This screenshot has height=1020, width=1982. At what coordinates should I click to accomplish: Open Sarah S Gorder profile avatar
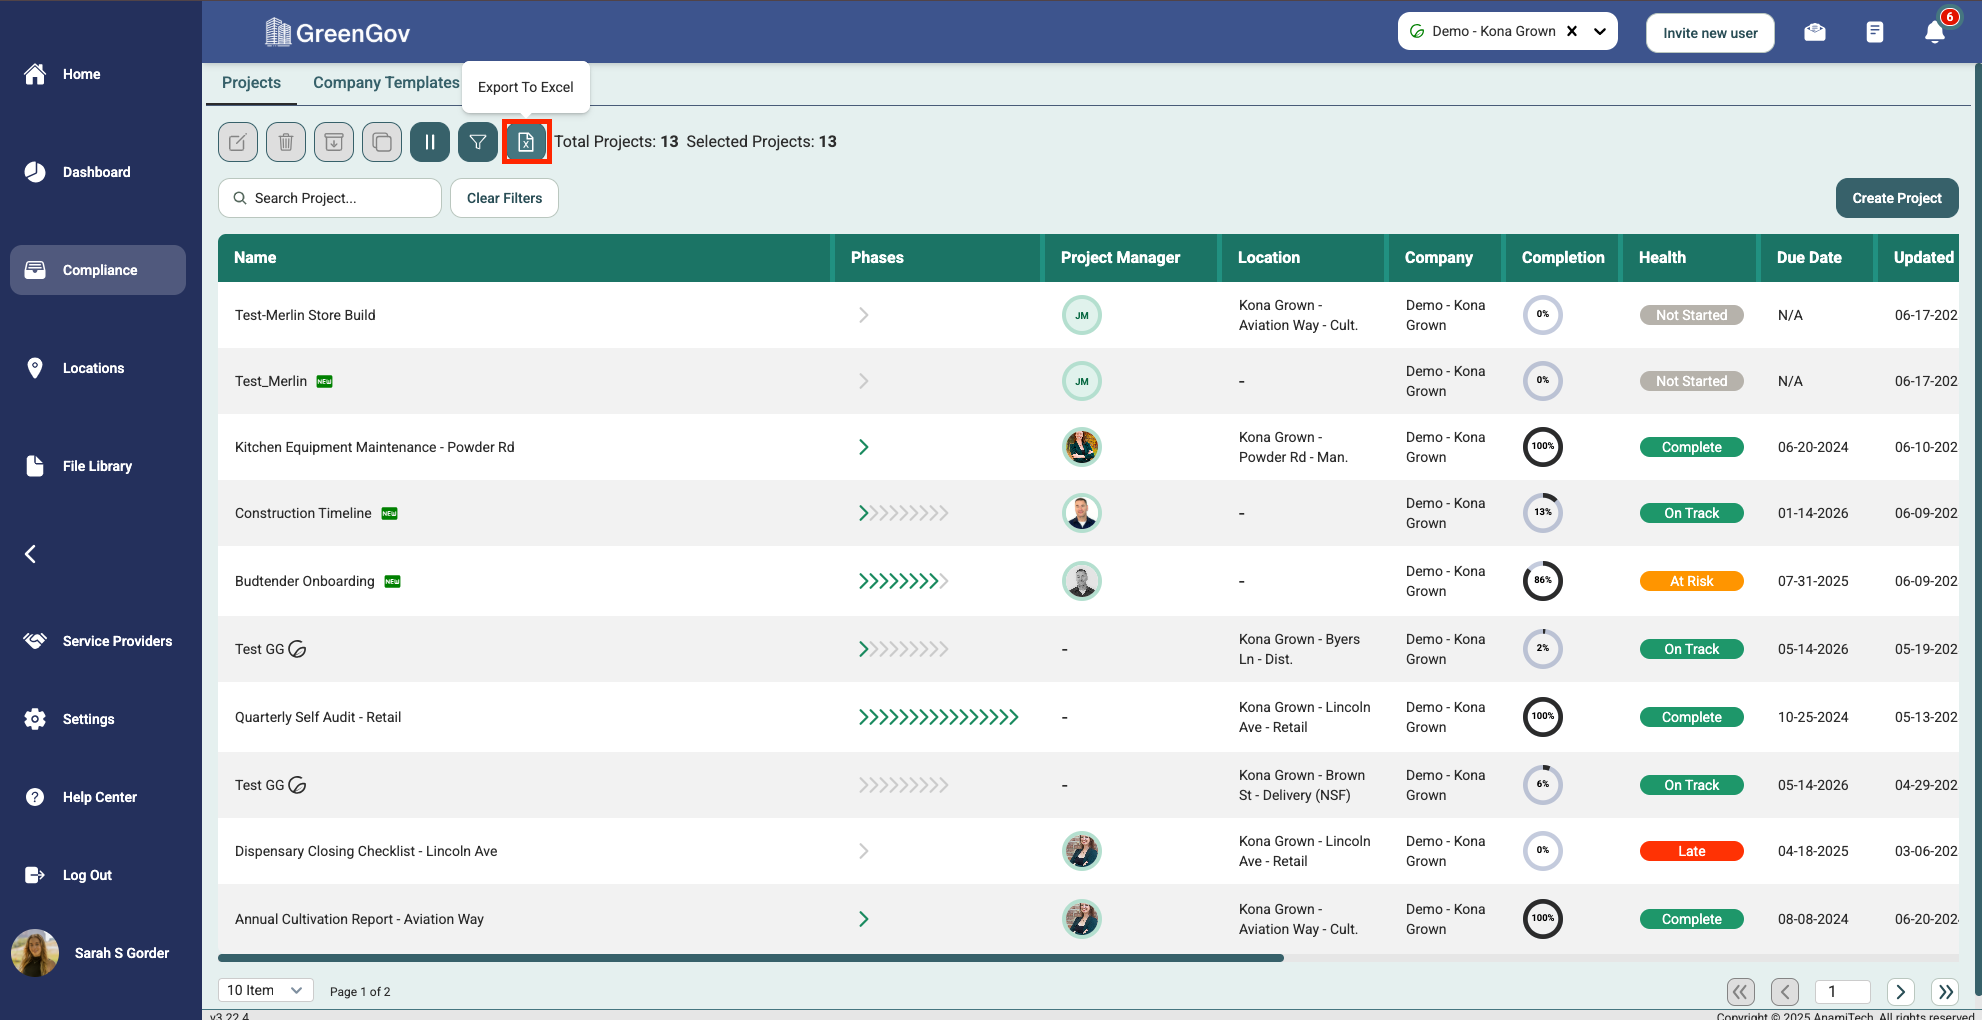[35, 953]
